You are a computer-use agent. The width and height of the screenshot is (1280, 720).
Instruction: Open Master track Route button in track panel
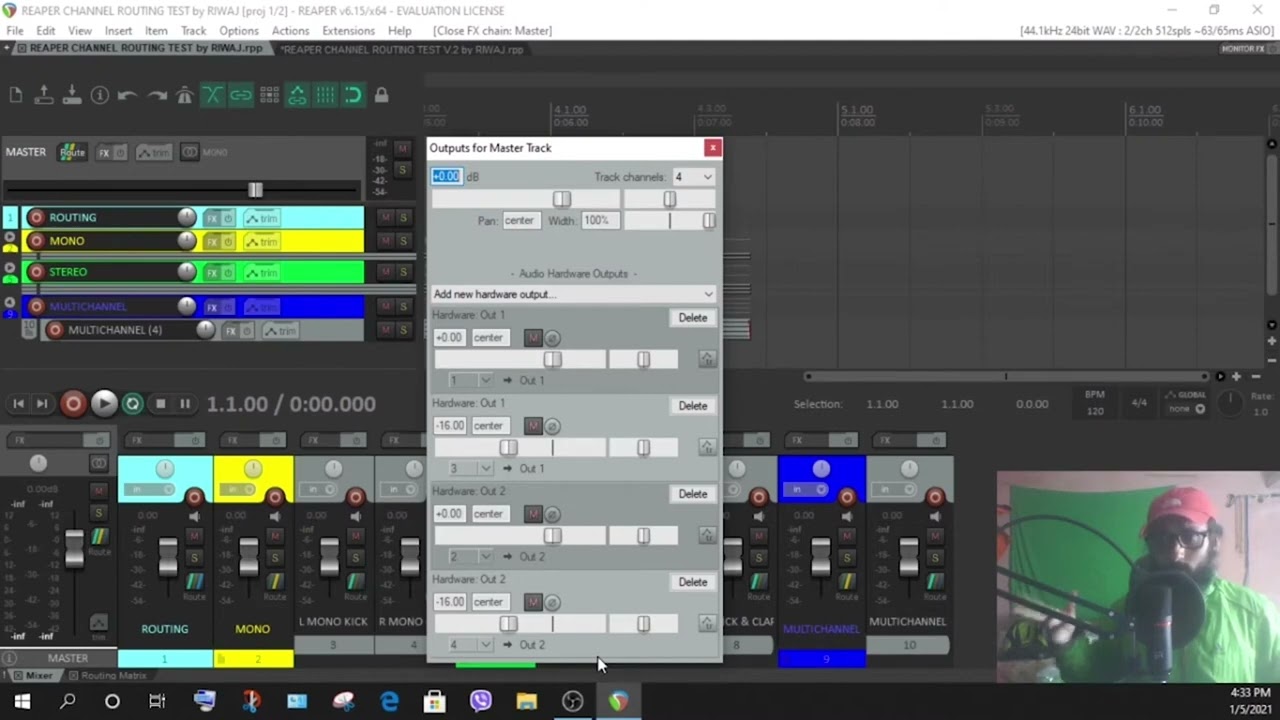click(x=73, y=152)
